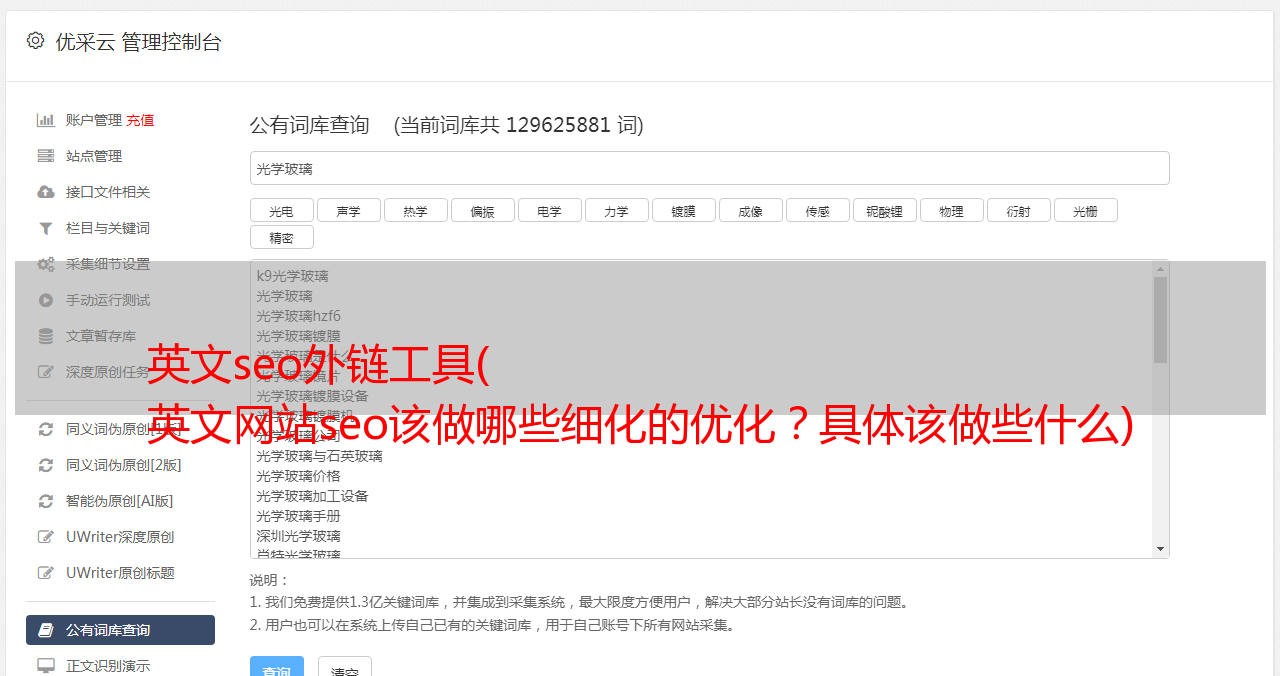Click the UWriter深度原创 edit icon
The image size is (1280, 676).
point(46,537)
